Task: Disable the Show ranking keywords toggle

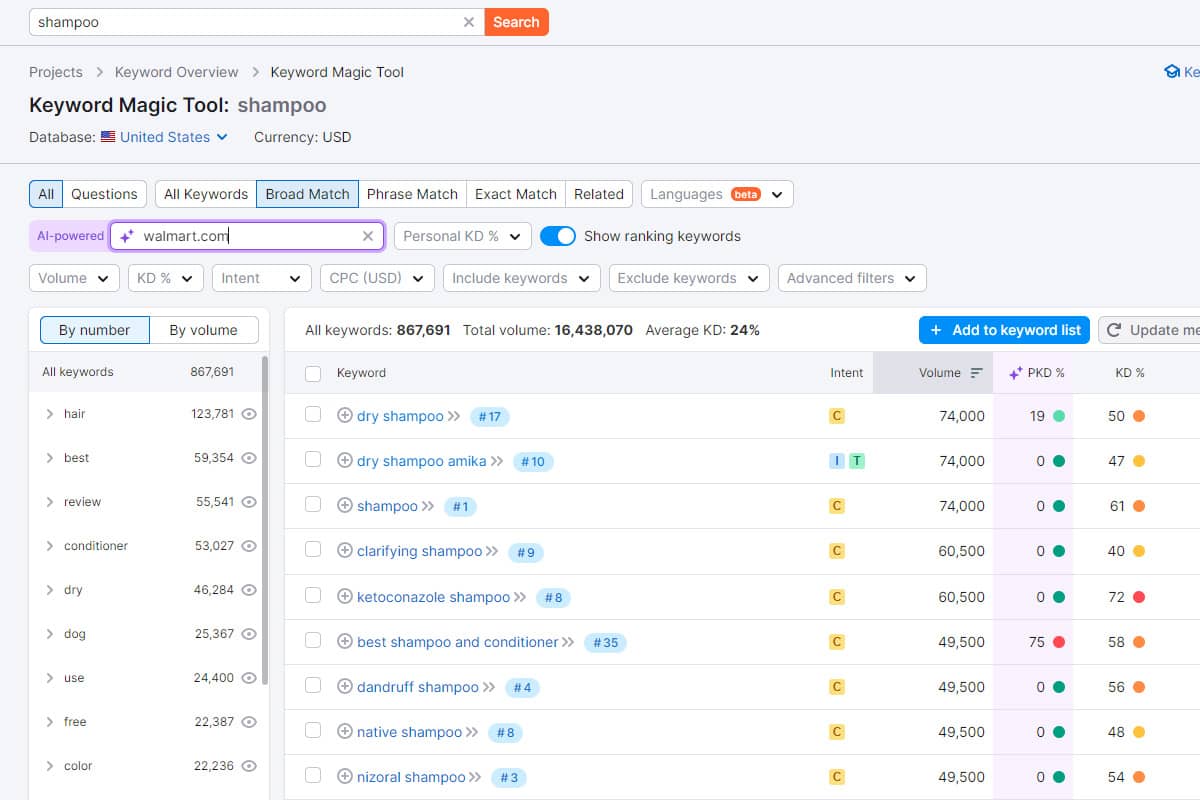Action: pyautogui.click(x=558, y=236)
